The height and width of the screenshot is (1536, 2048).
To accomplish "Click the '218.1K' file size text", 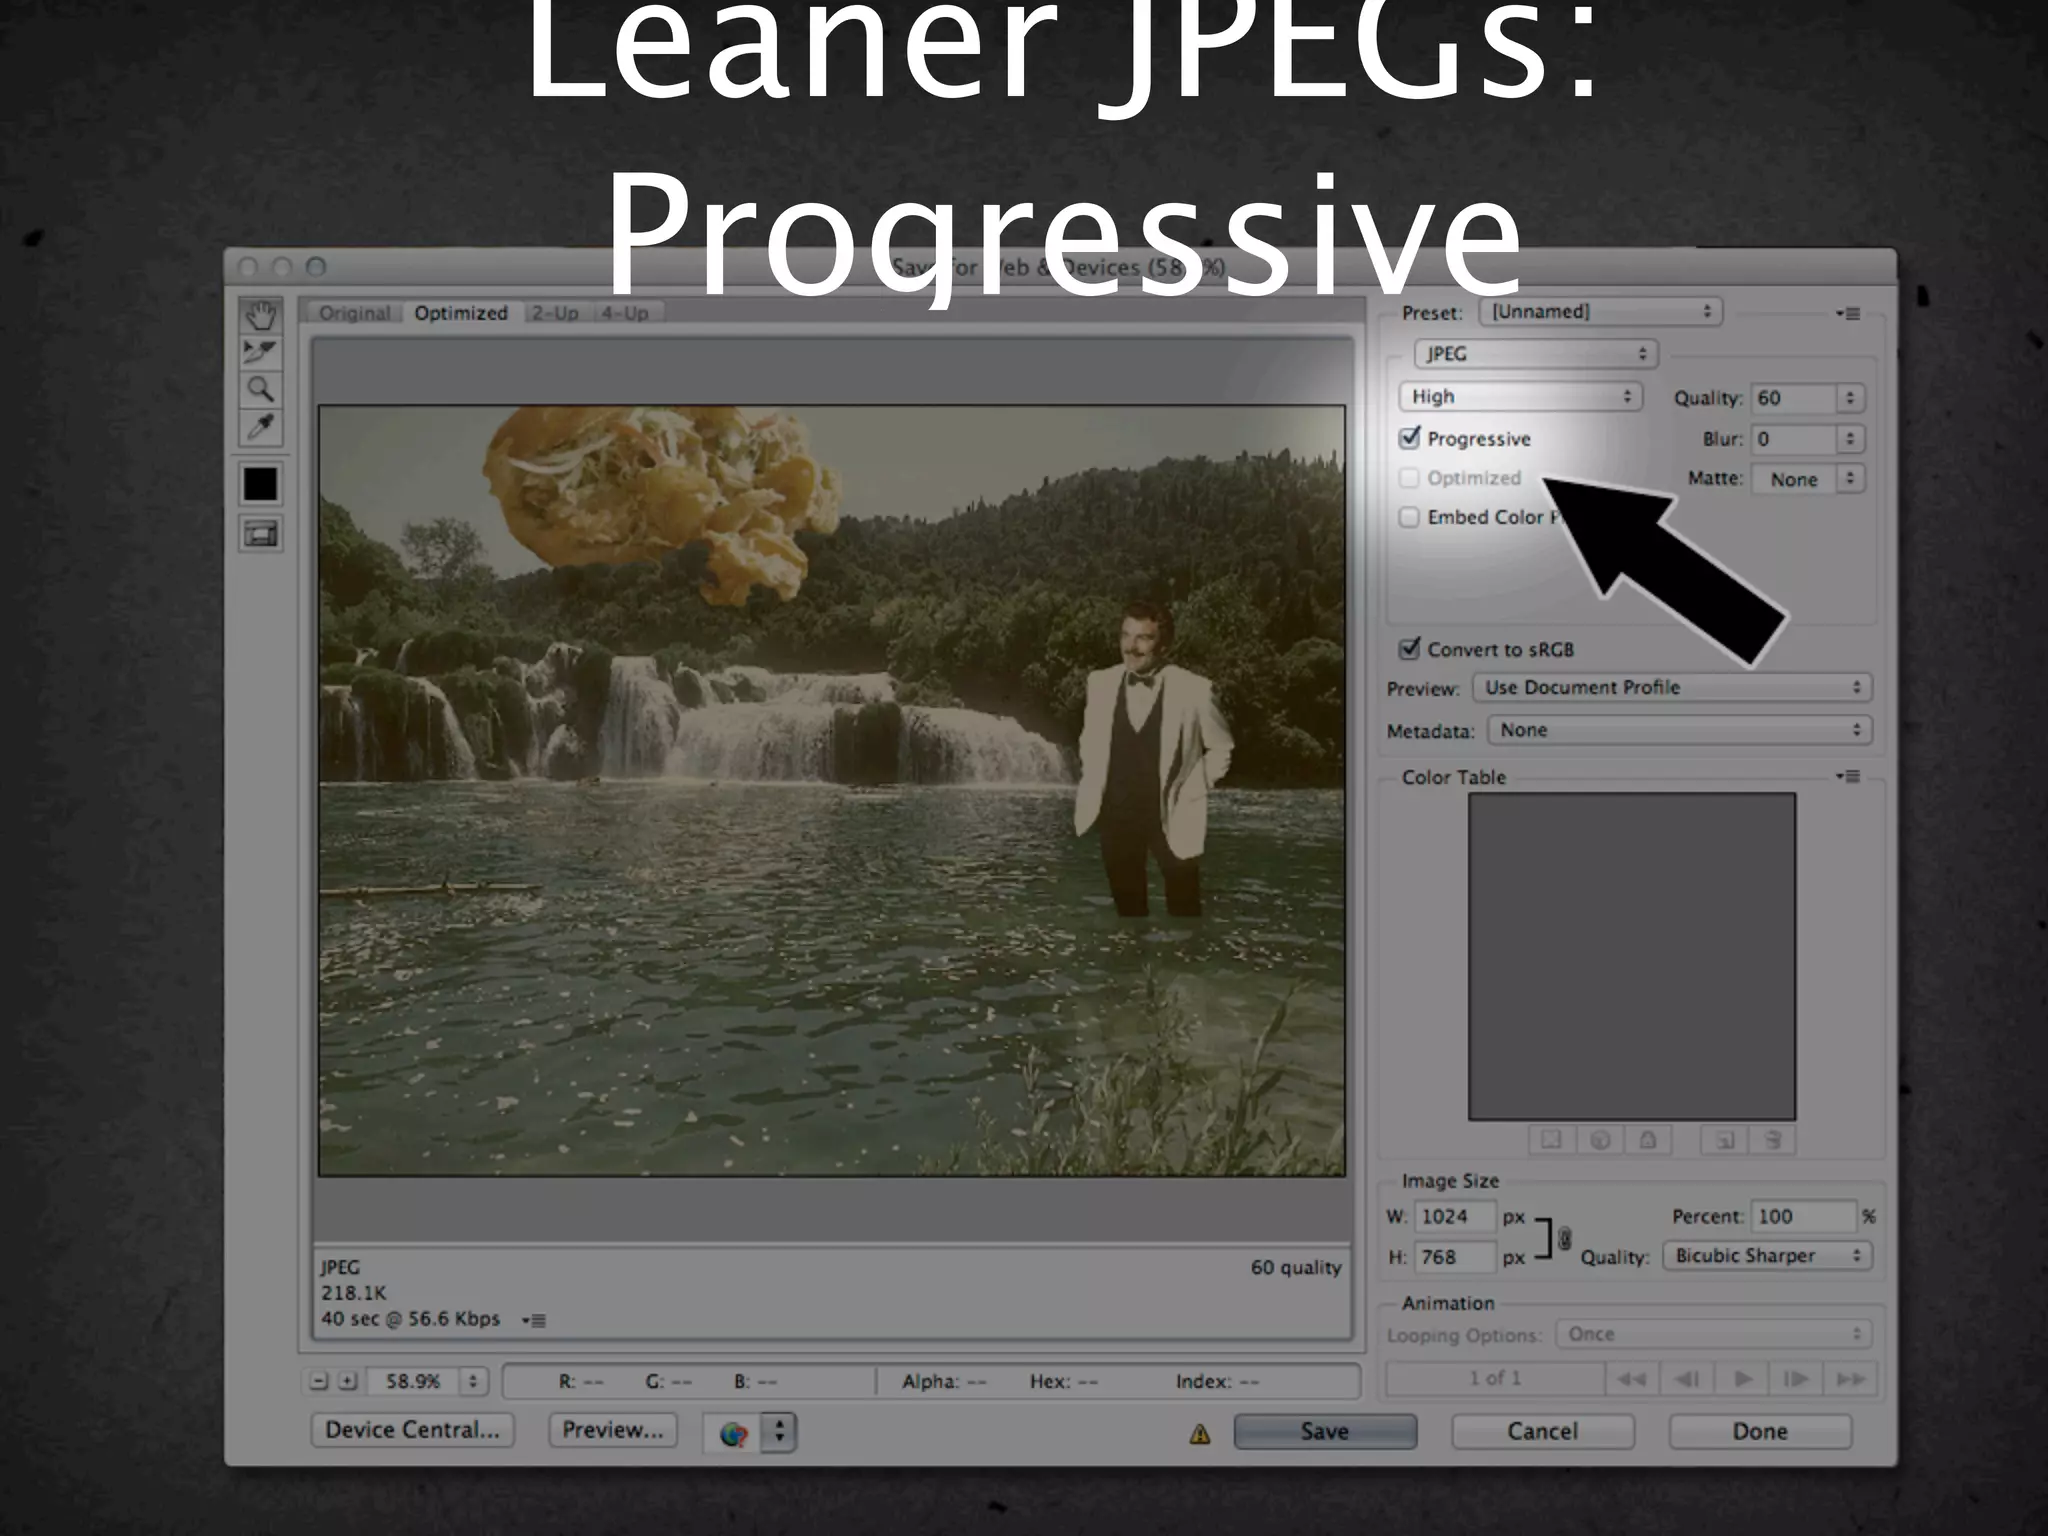I will point(354,1293).
